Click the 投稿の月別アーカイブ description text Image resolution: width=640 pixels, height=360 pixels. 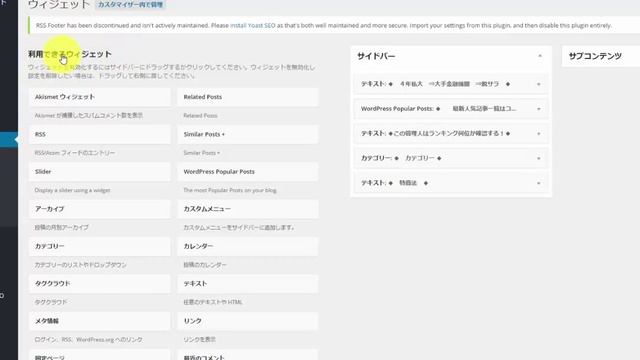click(61, 227)
